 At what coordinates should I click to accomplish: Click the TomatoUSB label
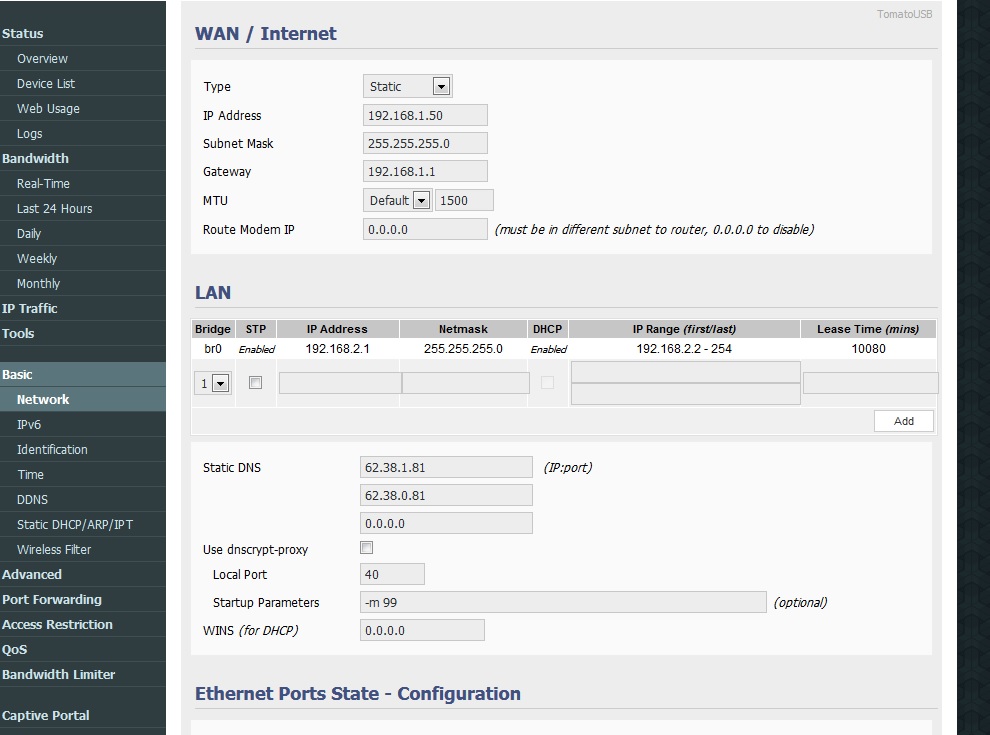click(x=904, y=14)
